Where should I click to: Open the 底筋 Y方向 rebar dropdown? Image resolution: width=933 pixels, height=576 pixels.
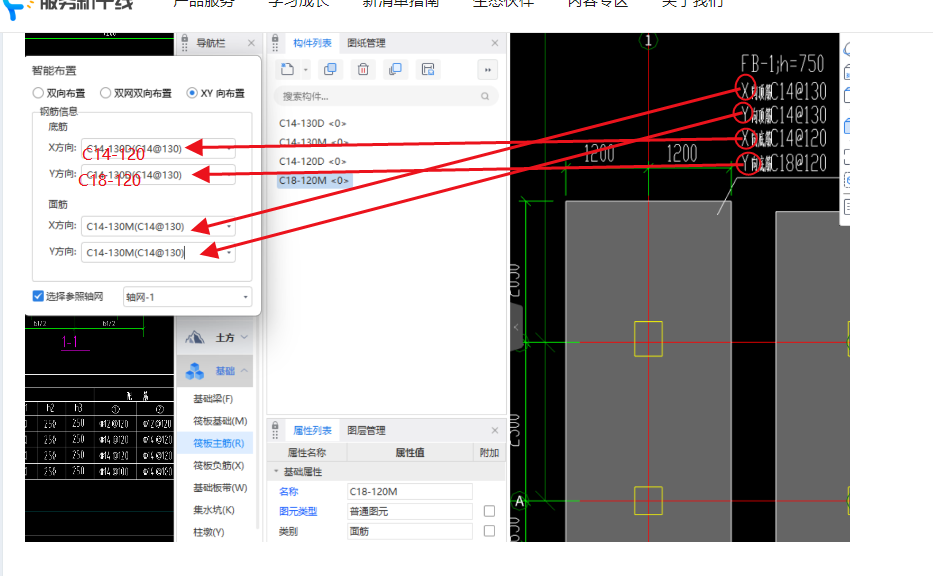[x=229, y=175]
